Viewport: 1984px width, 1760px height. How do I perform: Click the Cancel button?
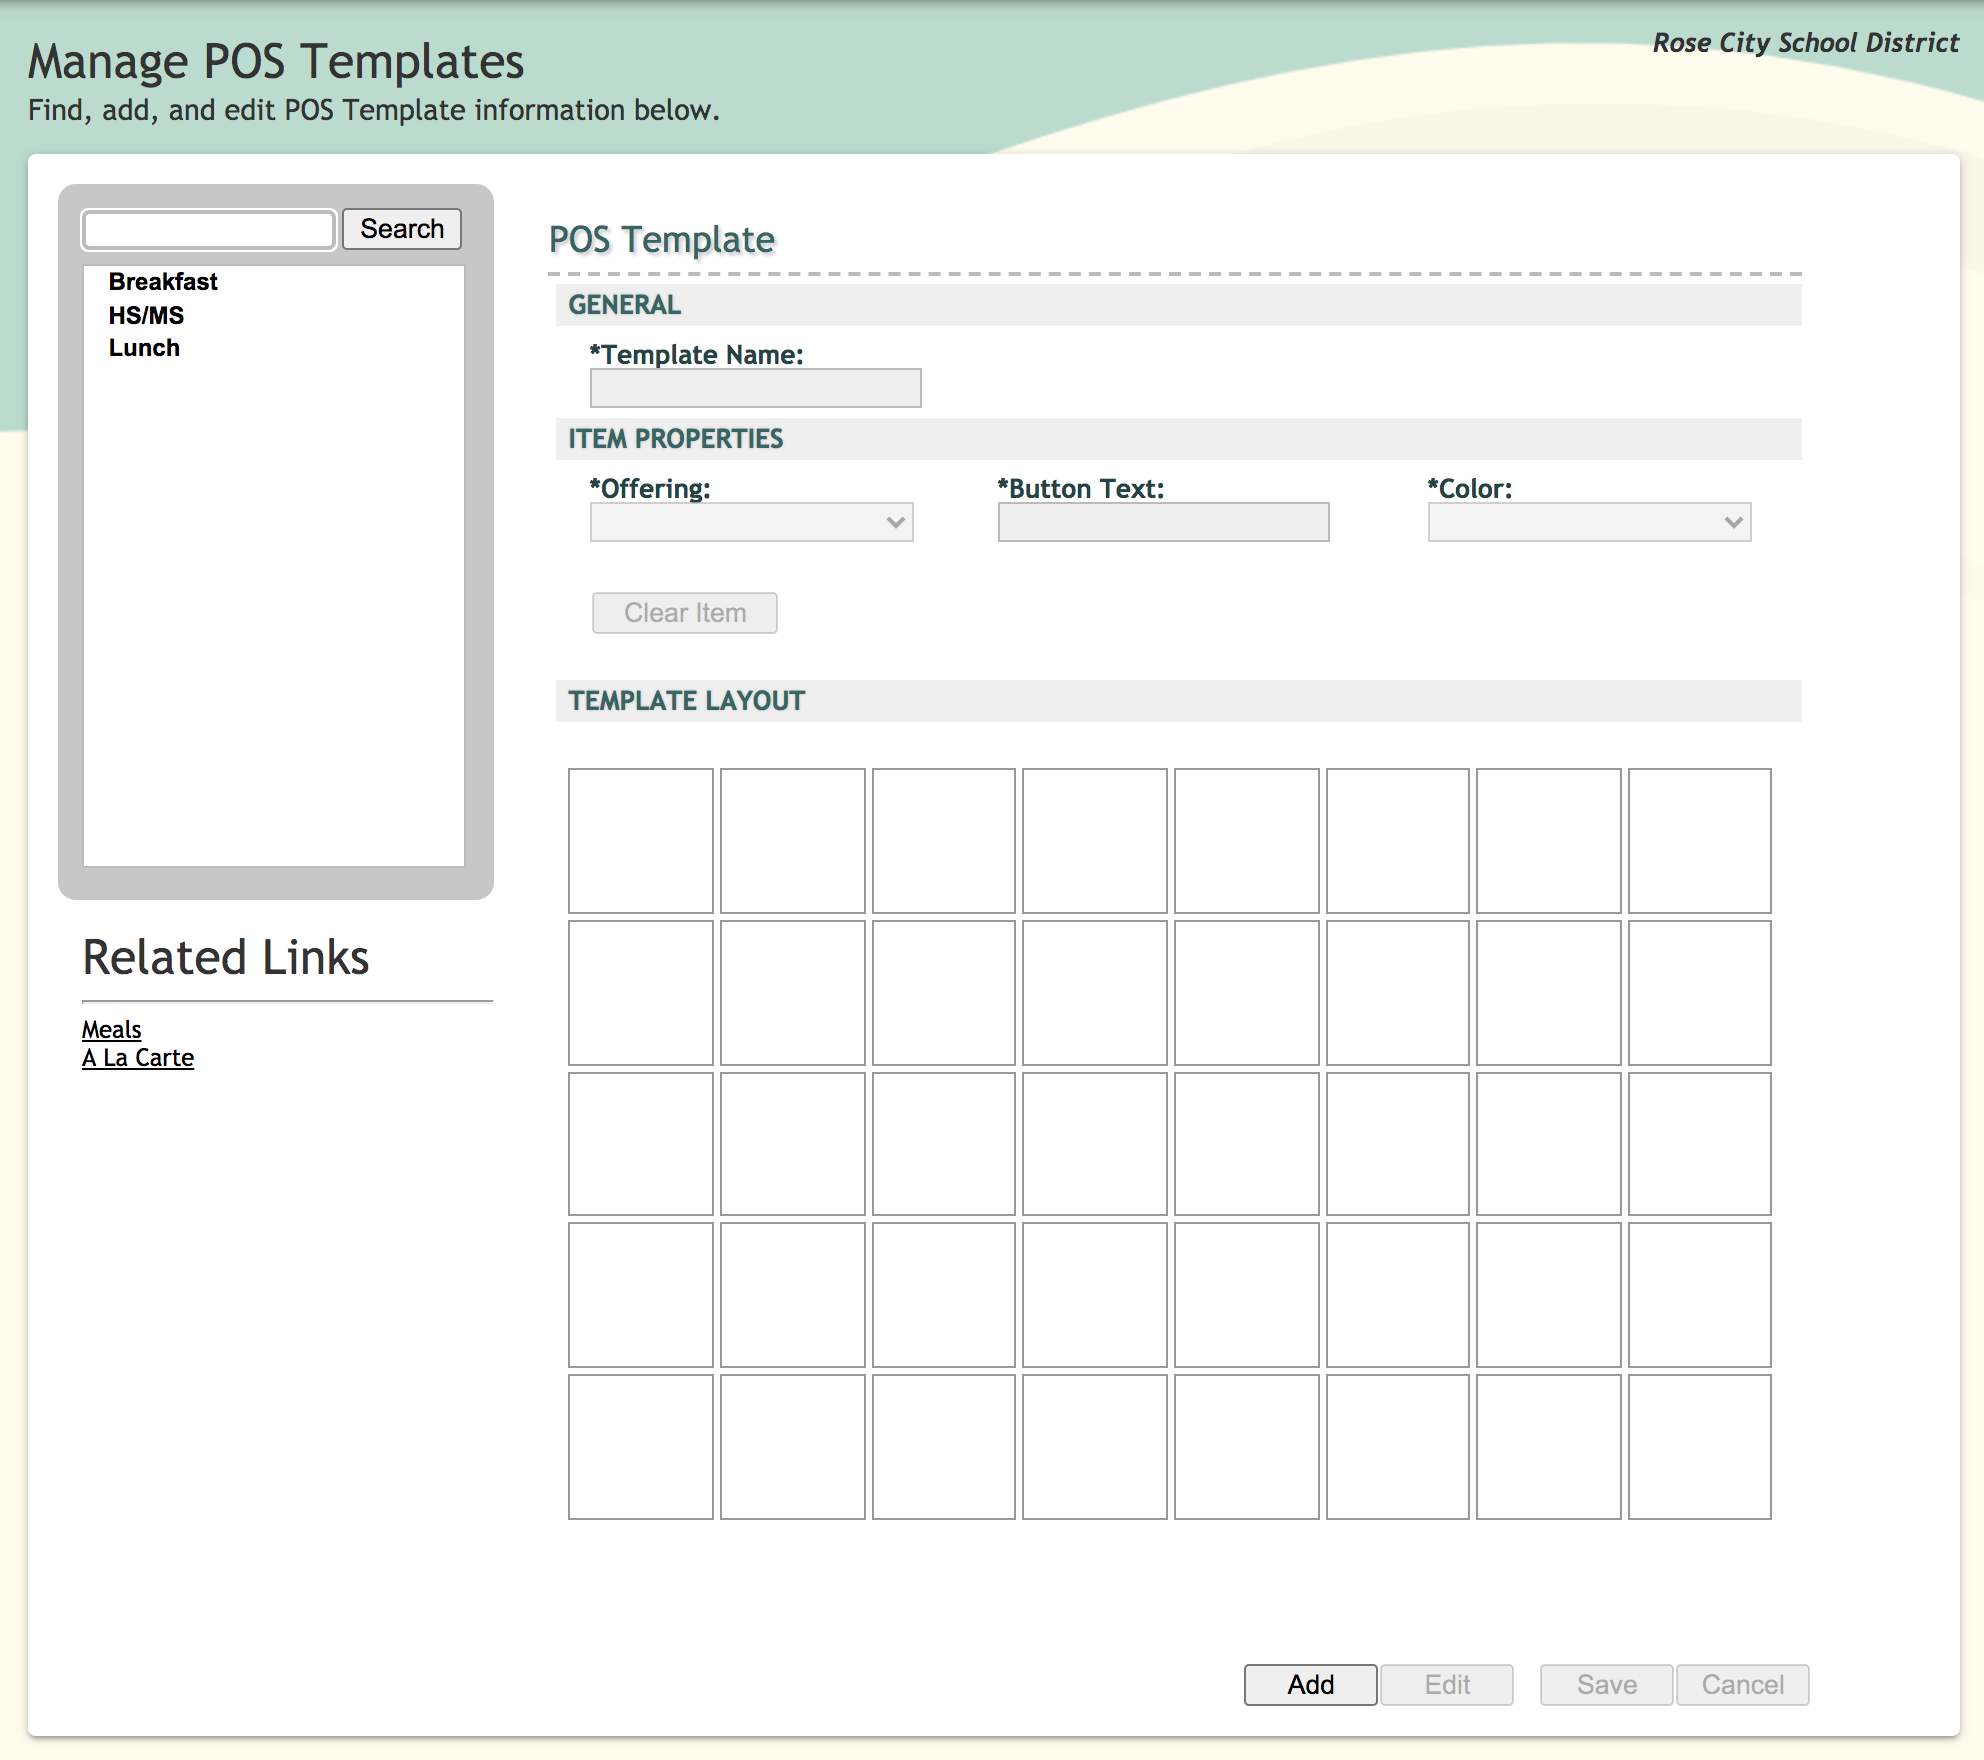click(1742, 1685)
